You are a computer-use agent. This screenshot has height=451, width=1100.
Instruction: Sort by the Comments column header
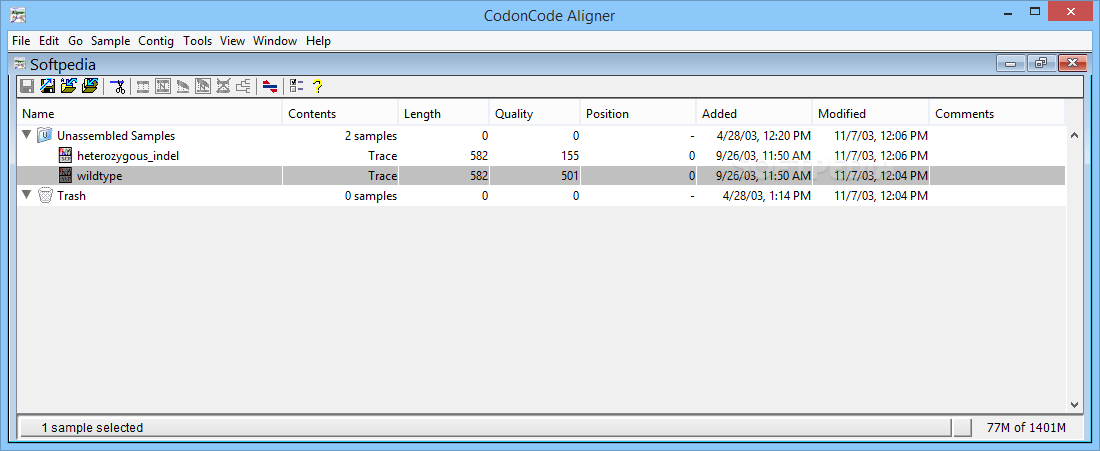[997, 114]
